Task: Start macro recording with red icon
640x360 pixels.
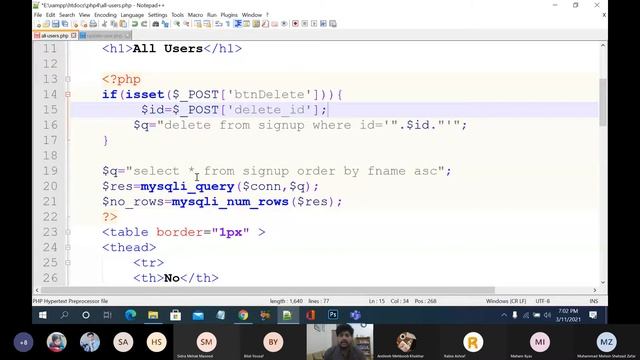Action: click(296, 24)
